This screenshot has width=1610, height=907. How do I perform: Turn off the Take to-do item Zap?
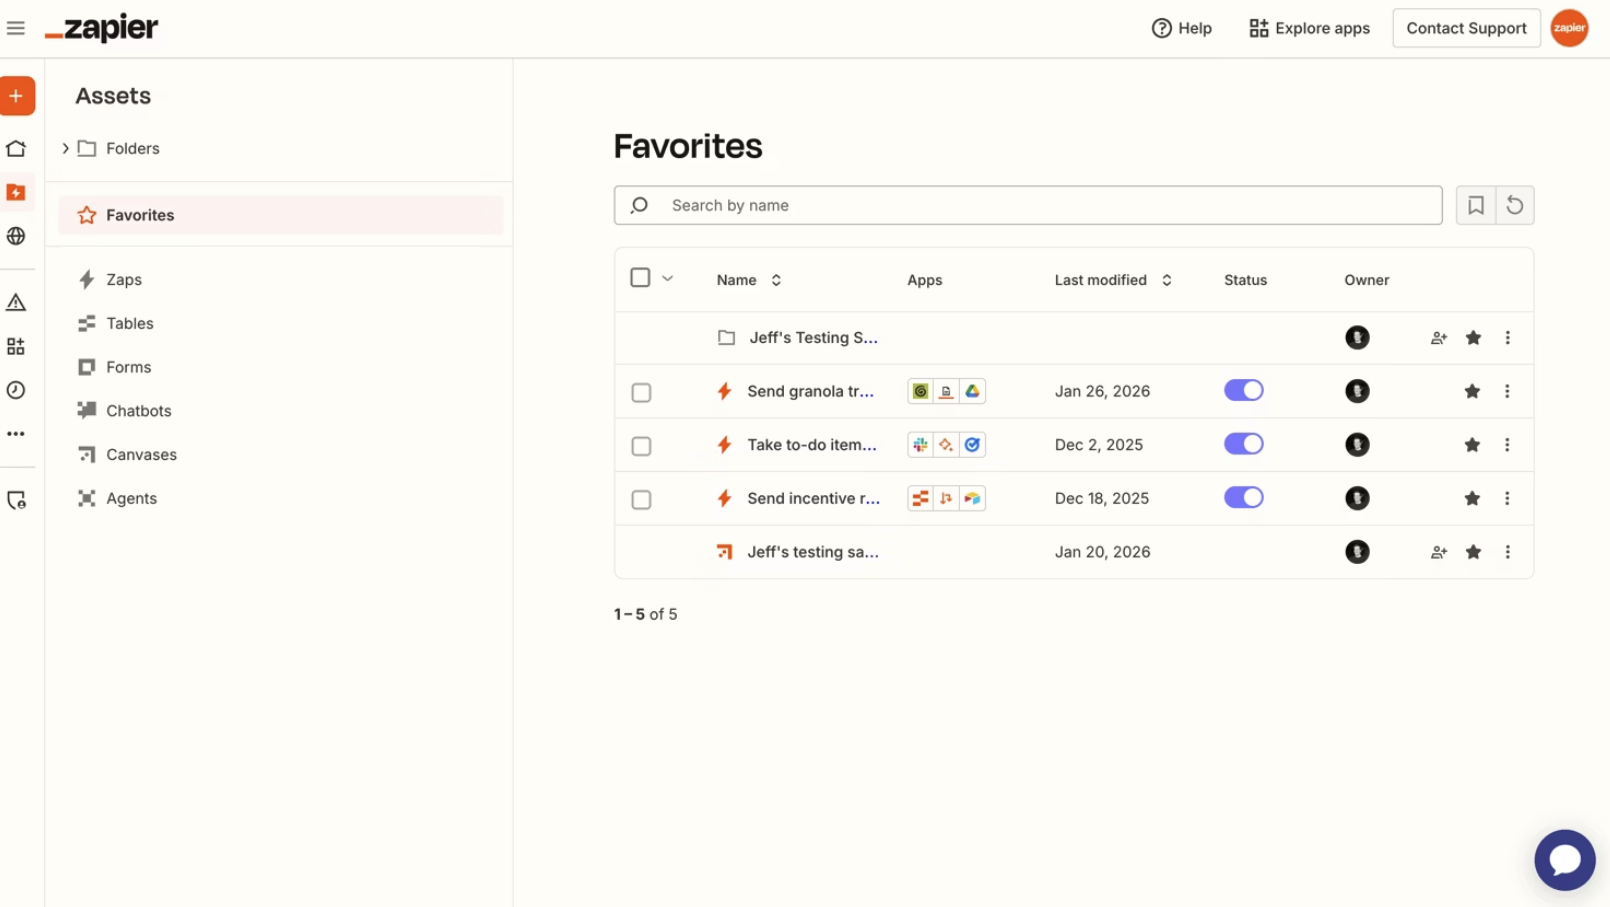(1243, 443)
